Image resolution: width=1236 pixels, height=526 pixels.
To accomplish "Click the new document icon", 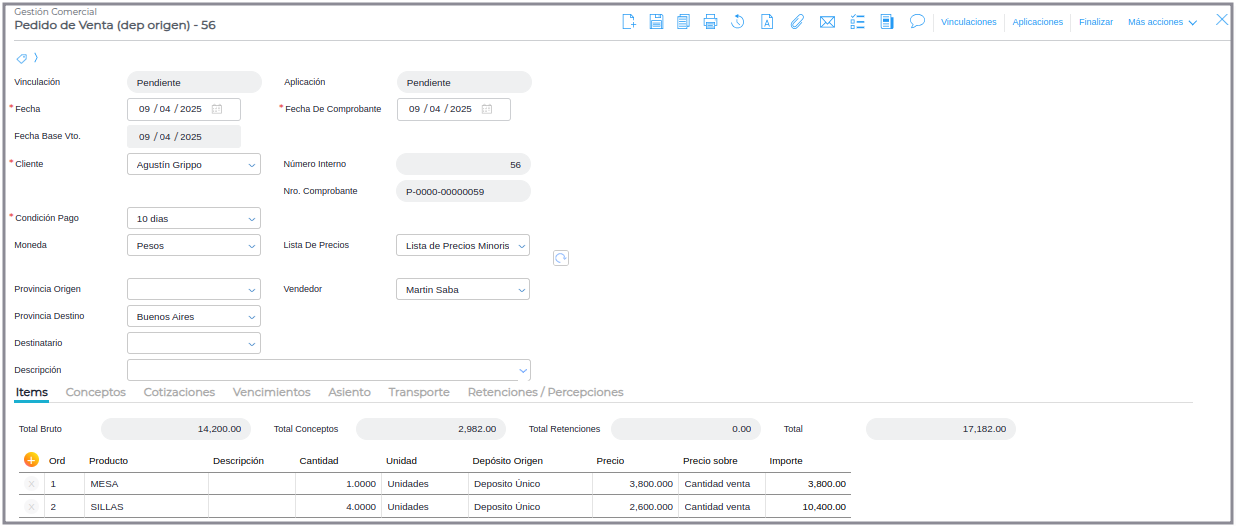I will coord(629,22).
